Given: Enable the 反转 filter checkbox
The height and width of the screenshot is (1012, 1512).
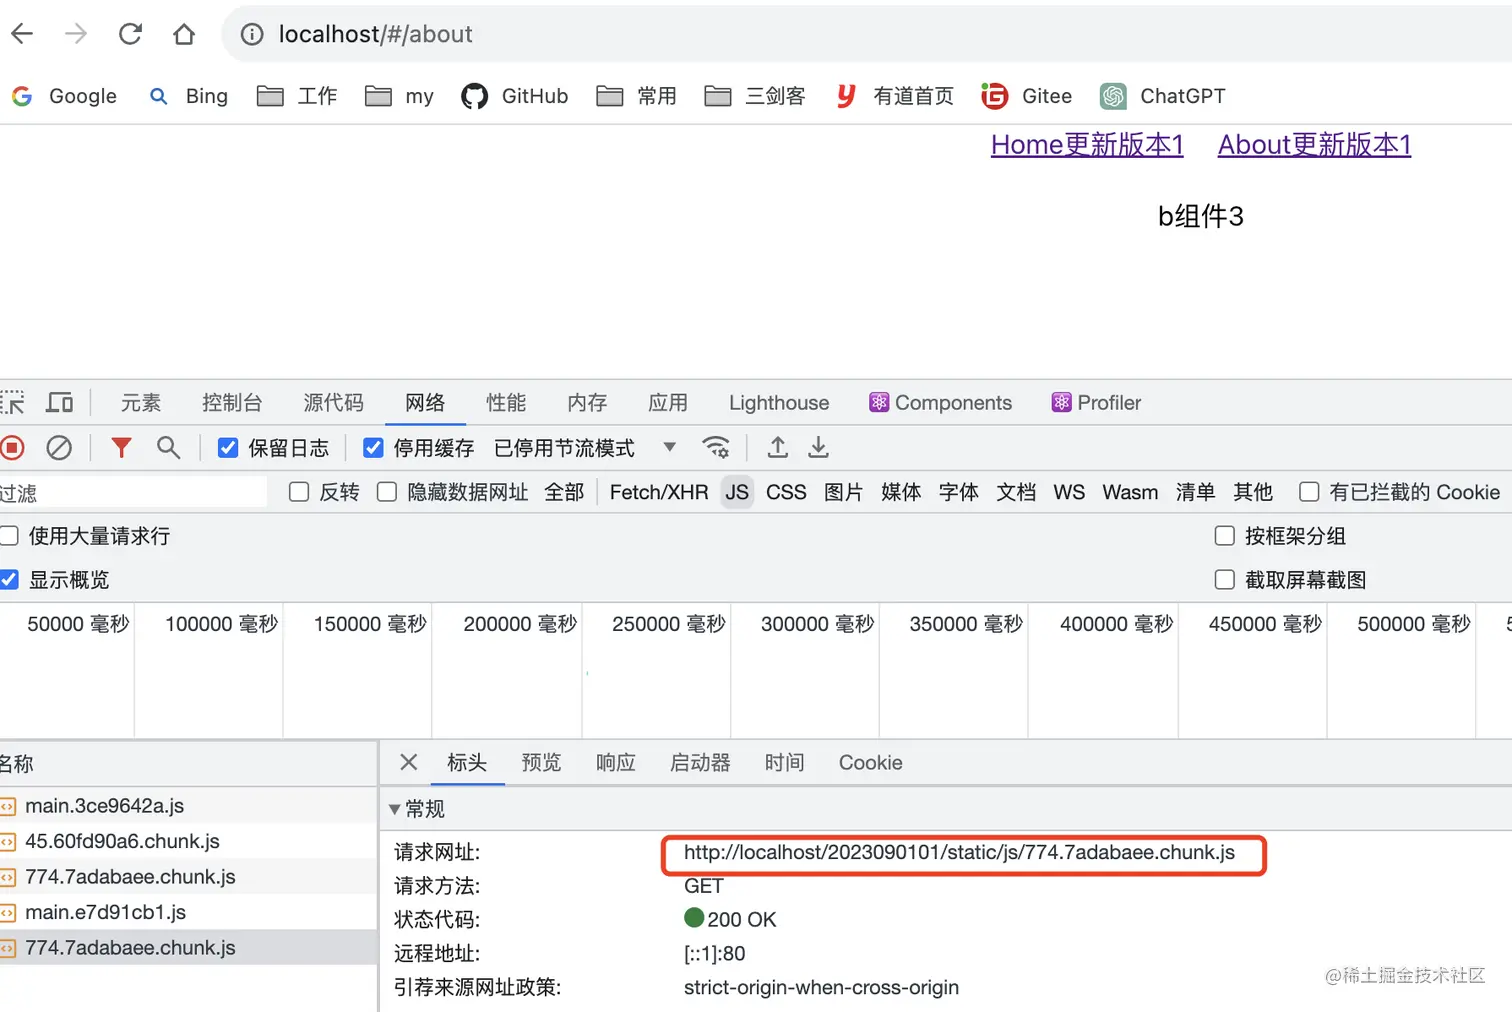Looking at the screenshot, I should click(x=299, y=492).
